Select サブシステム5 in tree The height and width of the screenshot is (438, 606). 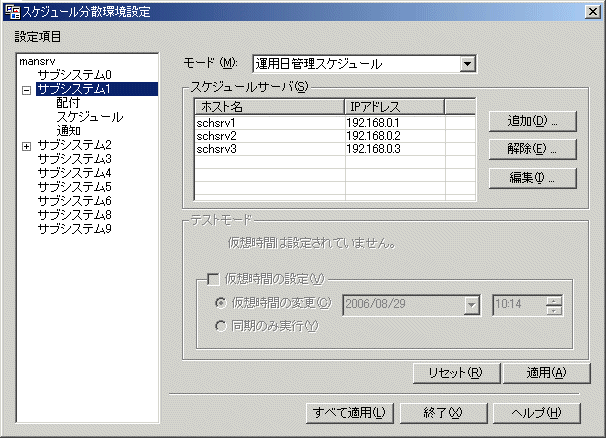point(75,187)
